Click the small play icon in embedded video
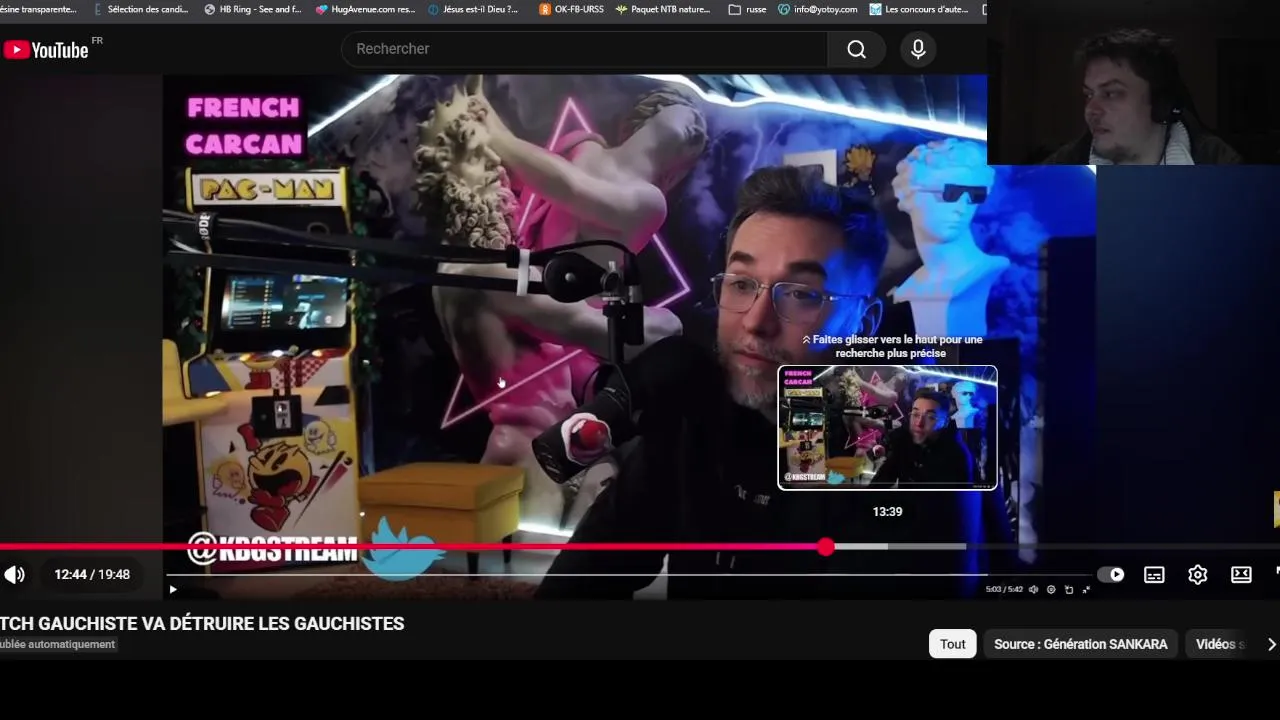The image size is (1280, 720). coord(172,590)
